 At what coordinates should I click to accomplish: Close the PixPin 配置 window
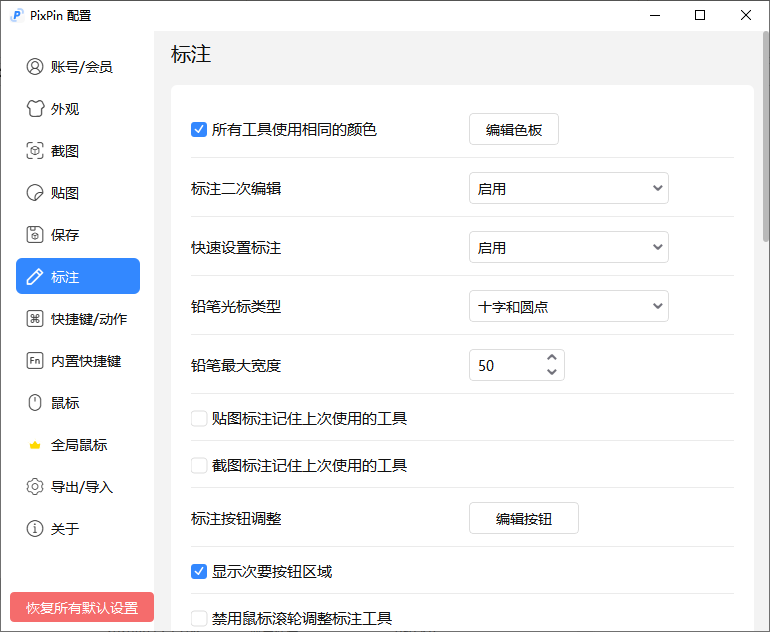(x=745, y=15)
